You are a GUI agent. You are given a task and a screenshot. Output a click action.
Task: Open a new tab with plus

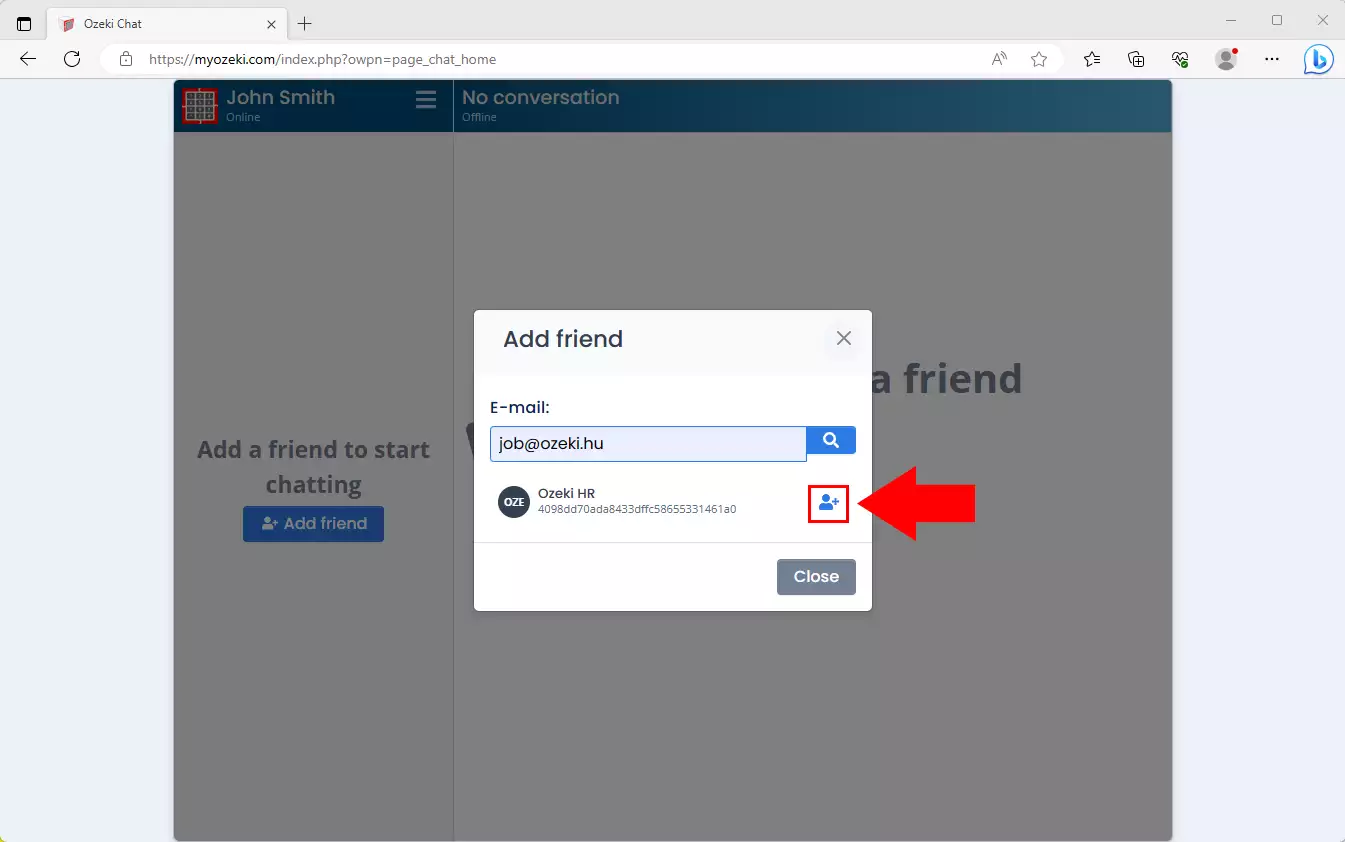[305, 23]
